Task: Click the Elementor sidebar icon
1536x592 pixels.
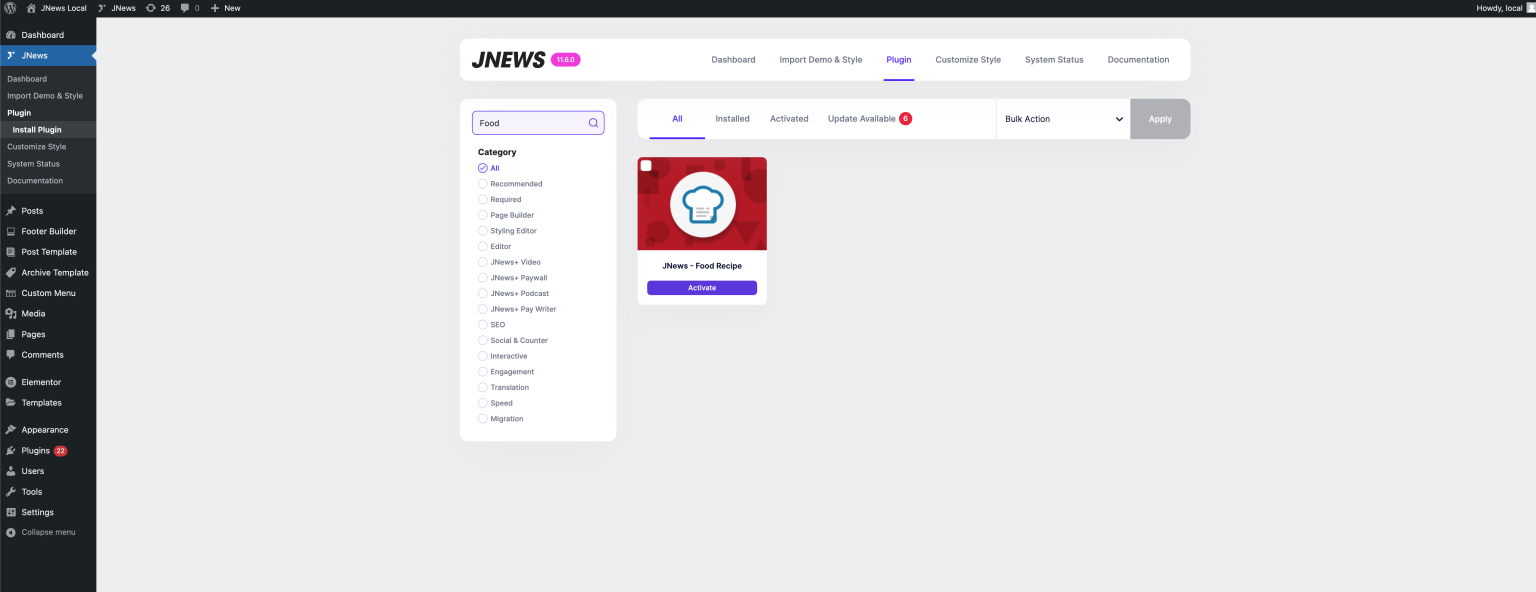Action: point(9,382)
